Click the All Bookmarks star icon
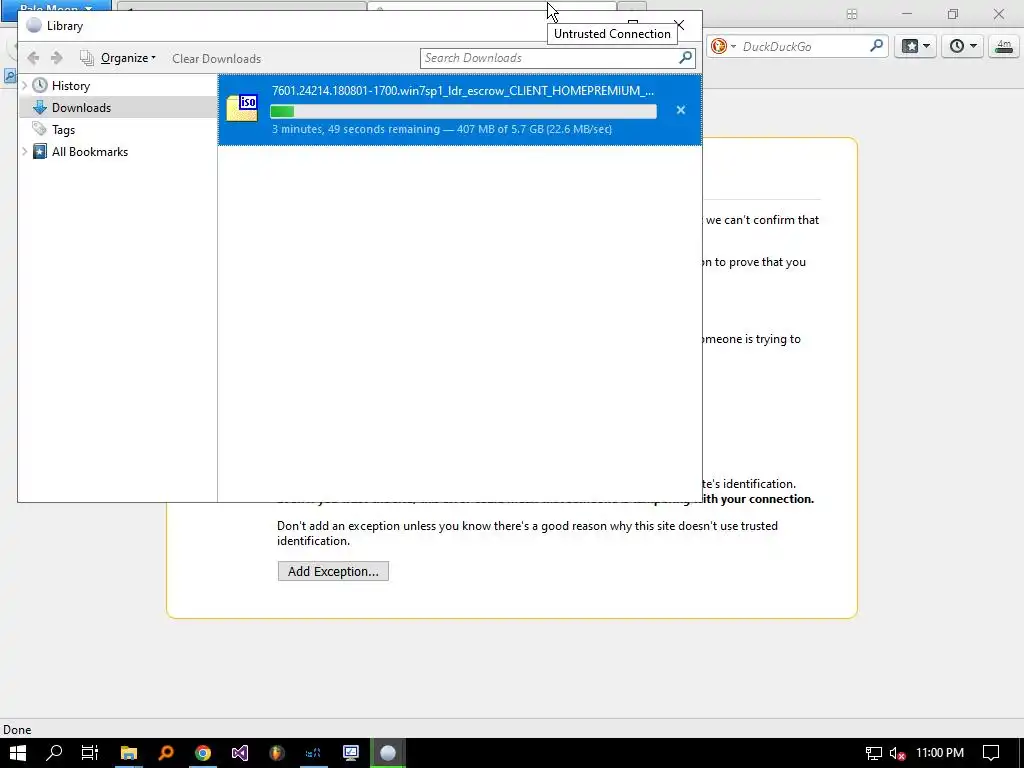 (x=40, y=152)
